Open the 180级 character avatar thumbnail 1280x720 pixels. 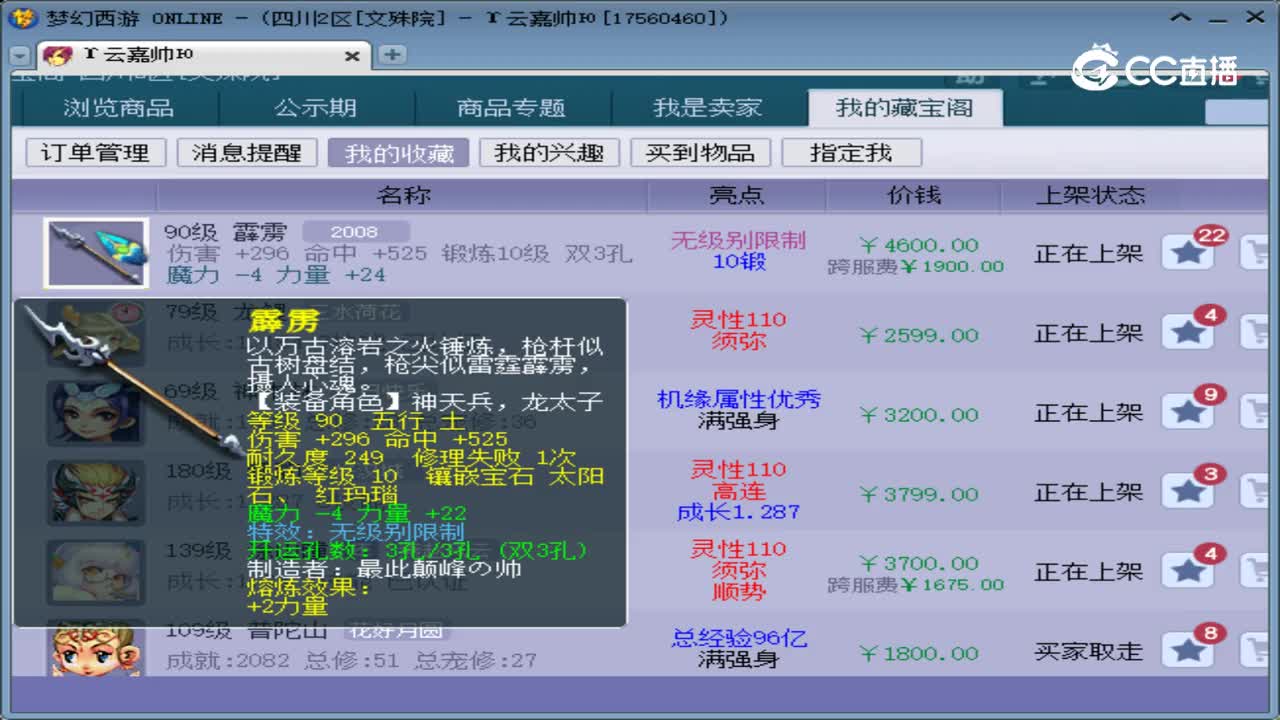(x=96, y=491)
